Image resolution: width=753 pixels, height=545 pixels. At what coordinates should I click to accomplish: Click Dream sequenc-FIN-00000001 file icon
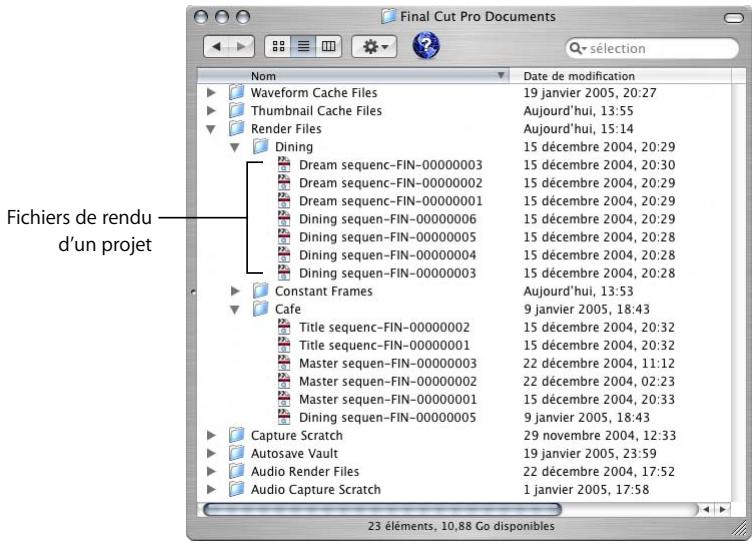click(x=284, y=201)
